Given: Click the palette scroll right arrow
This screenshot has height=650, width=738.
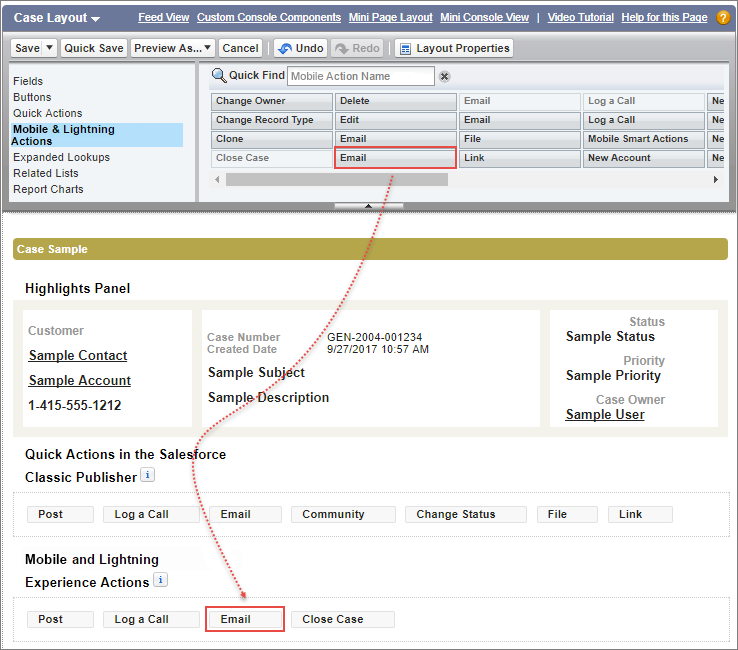Looking at the screenshot, I should coord(715,179).
